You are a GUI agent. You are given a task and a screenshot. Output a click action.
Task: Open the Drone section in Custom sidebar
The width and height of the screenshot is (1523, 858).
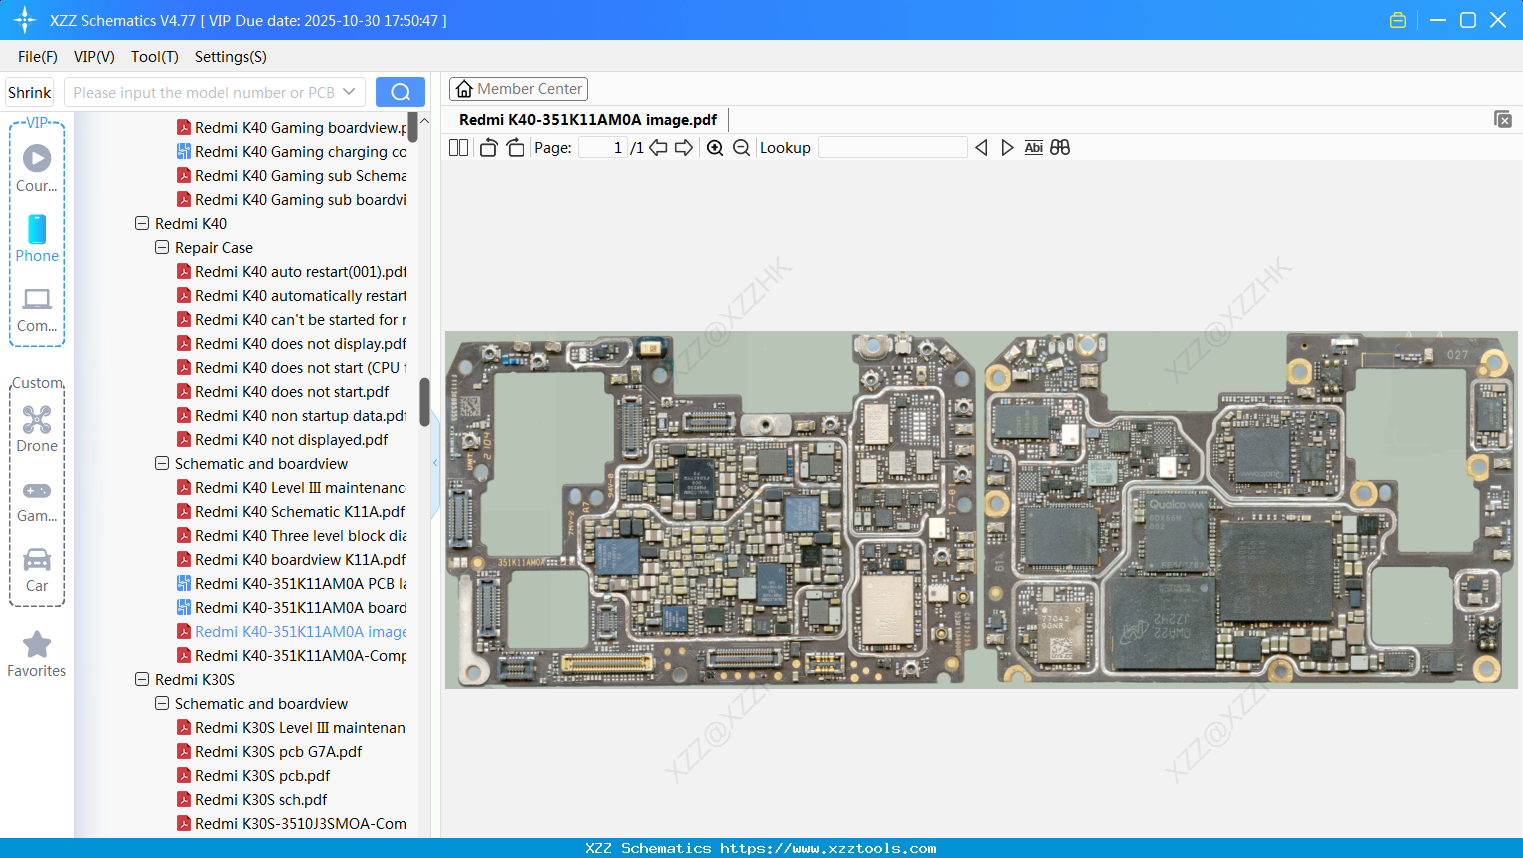tap(37, 430)
